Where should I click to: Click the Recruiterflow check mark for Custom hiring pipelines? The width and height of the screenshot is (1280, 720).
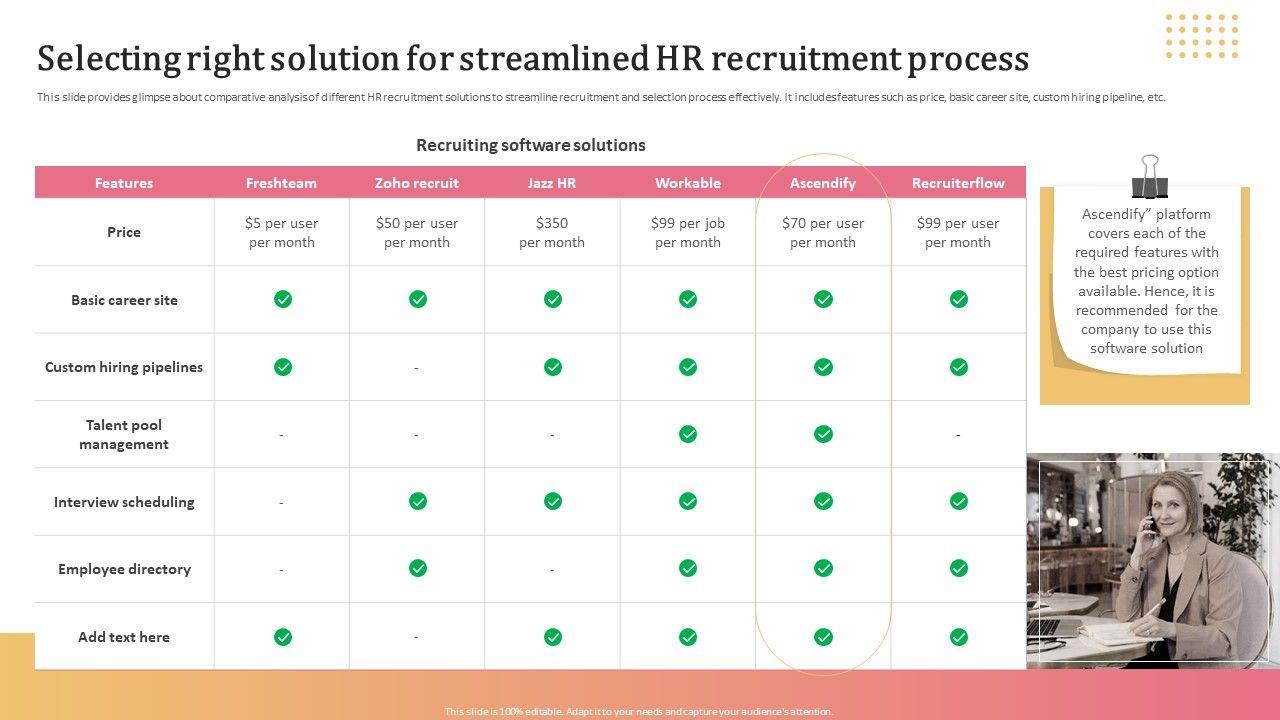[959, 367]
